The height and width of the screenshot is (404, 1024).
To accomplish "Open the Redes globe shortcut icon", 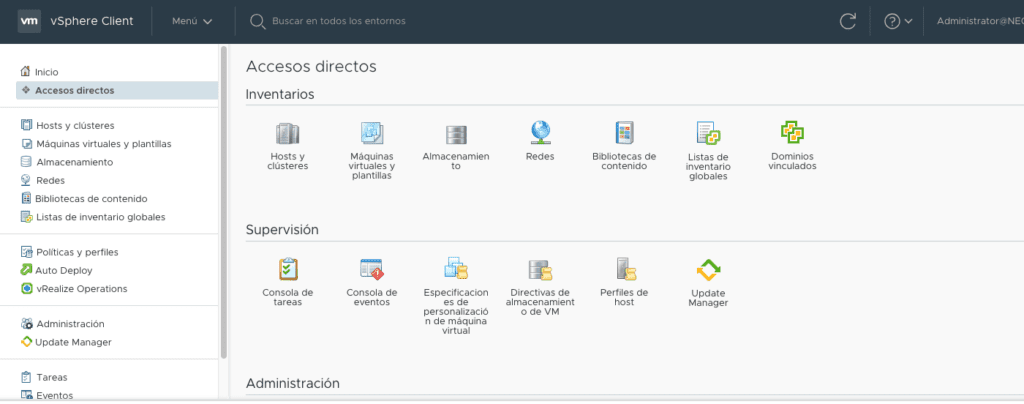I will pyautogui.click(x=540, y=133).
